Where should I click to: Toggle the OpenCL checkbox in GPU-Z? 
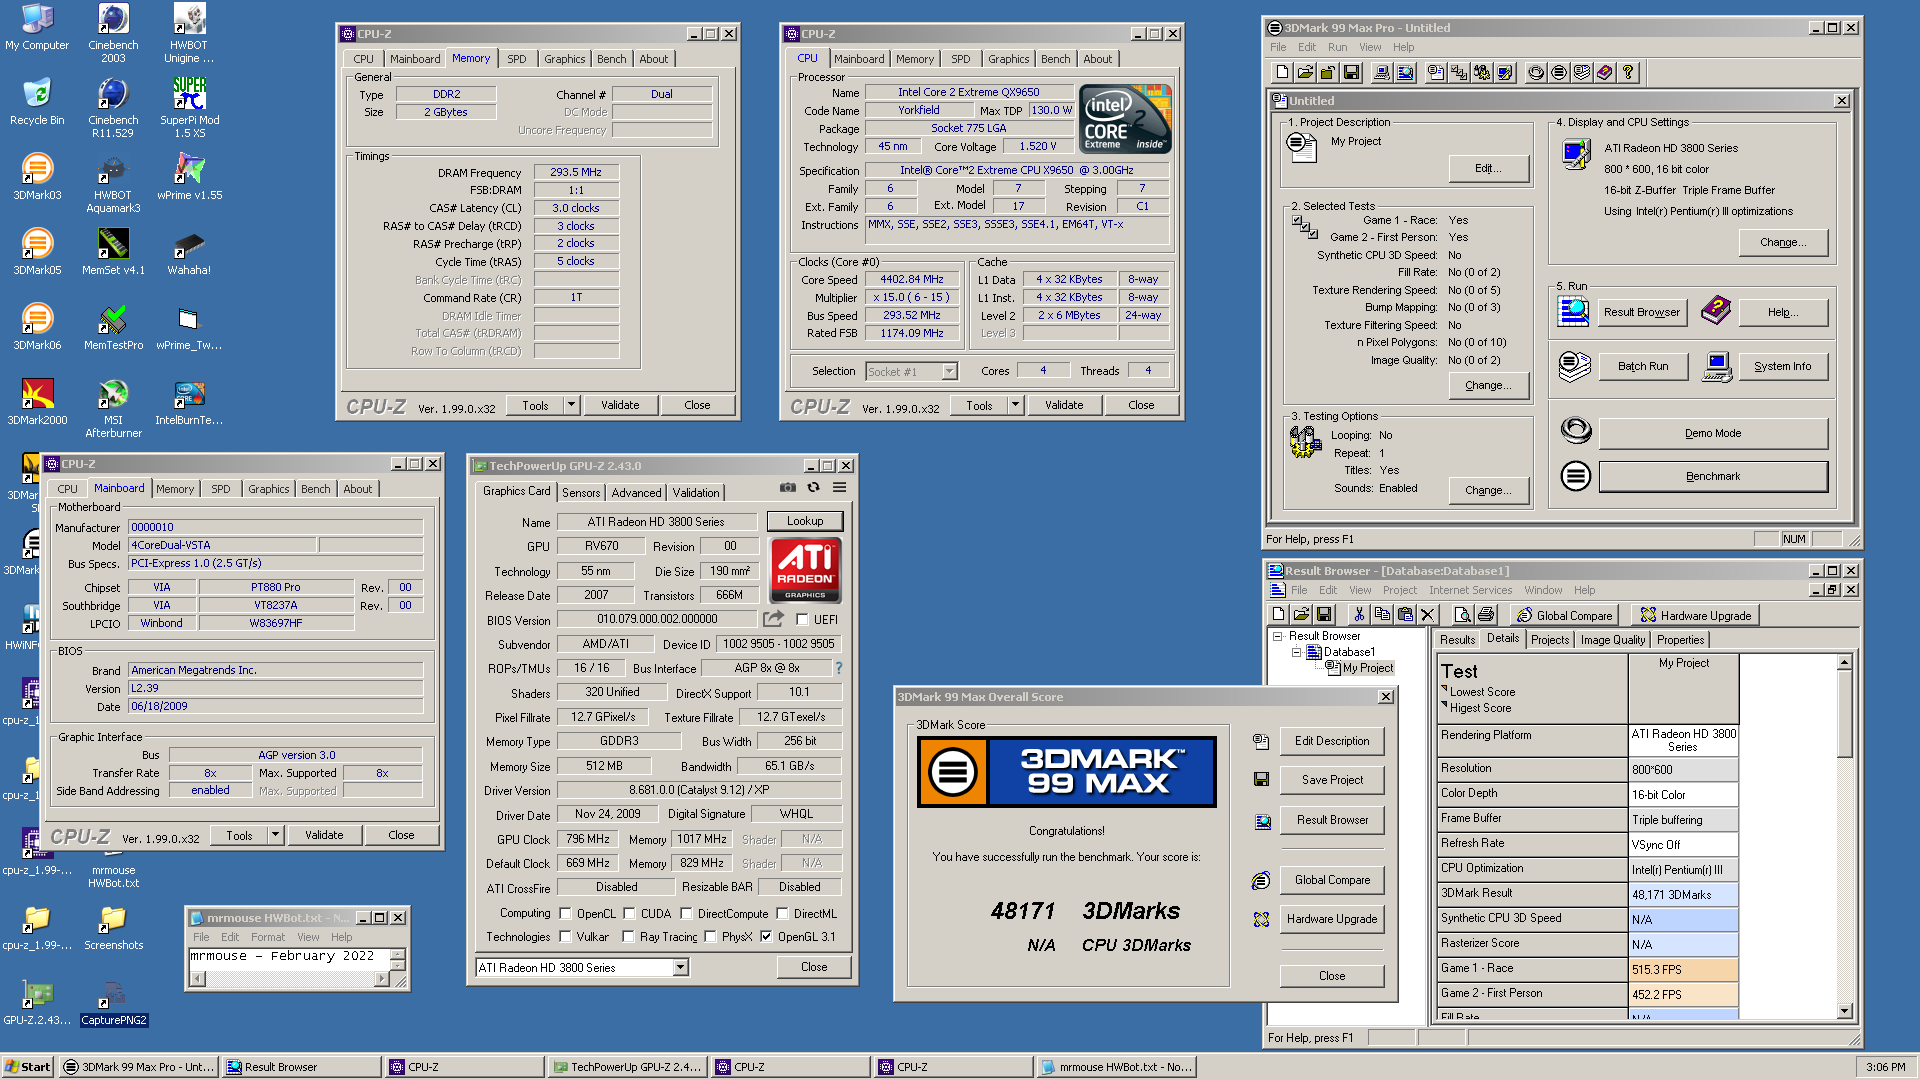565,913
